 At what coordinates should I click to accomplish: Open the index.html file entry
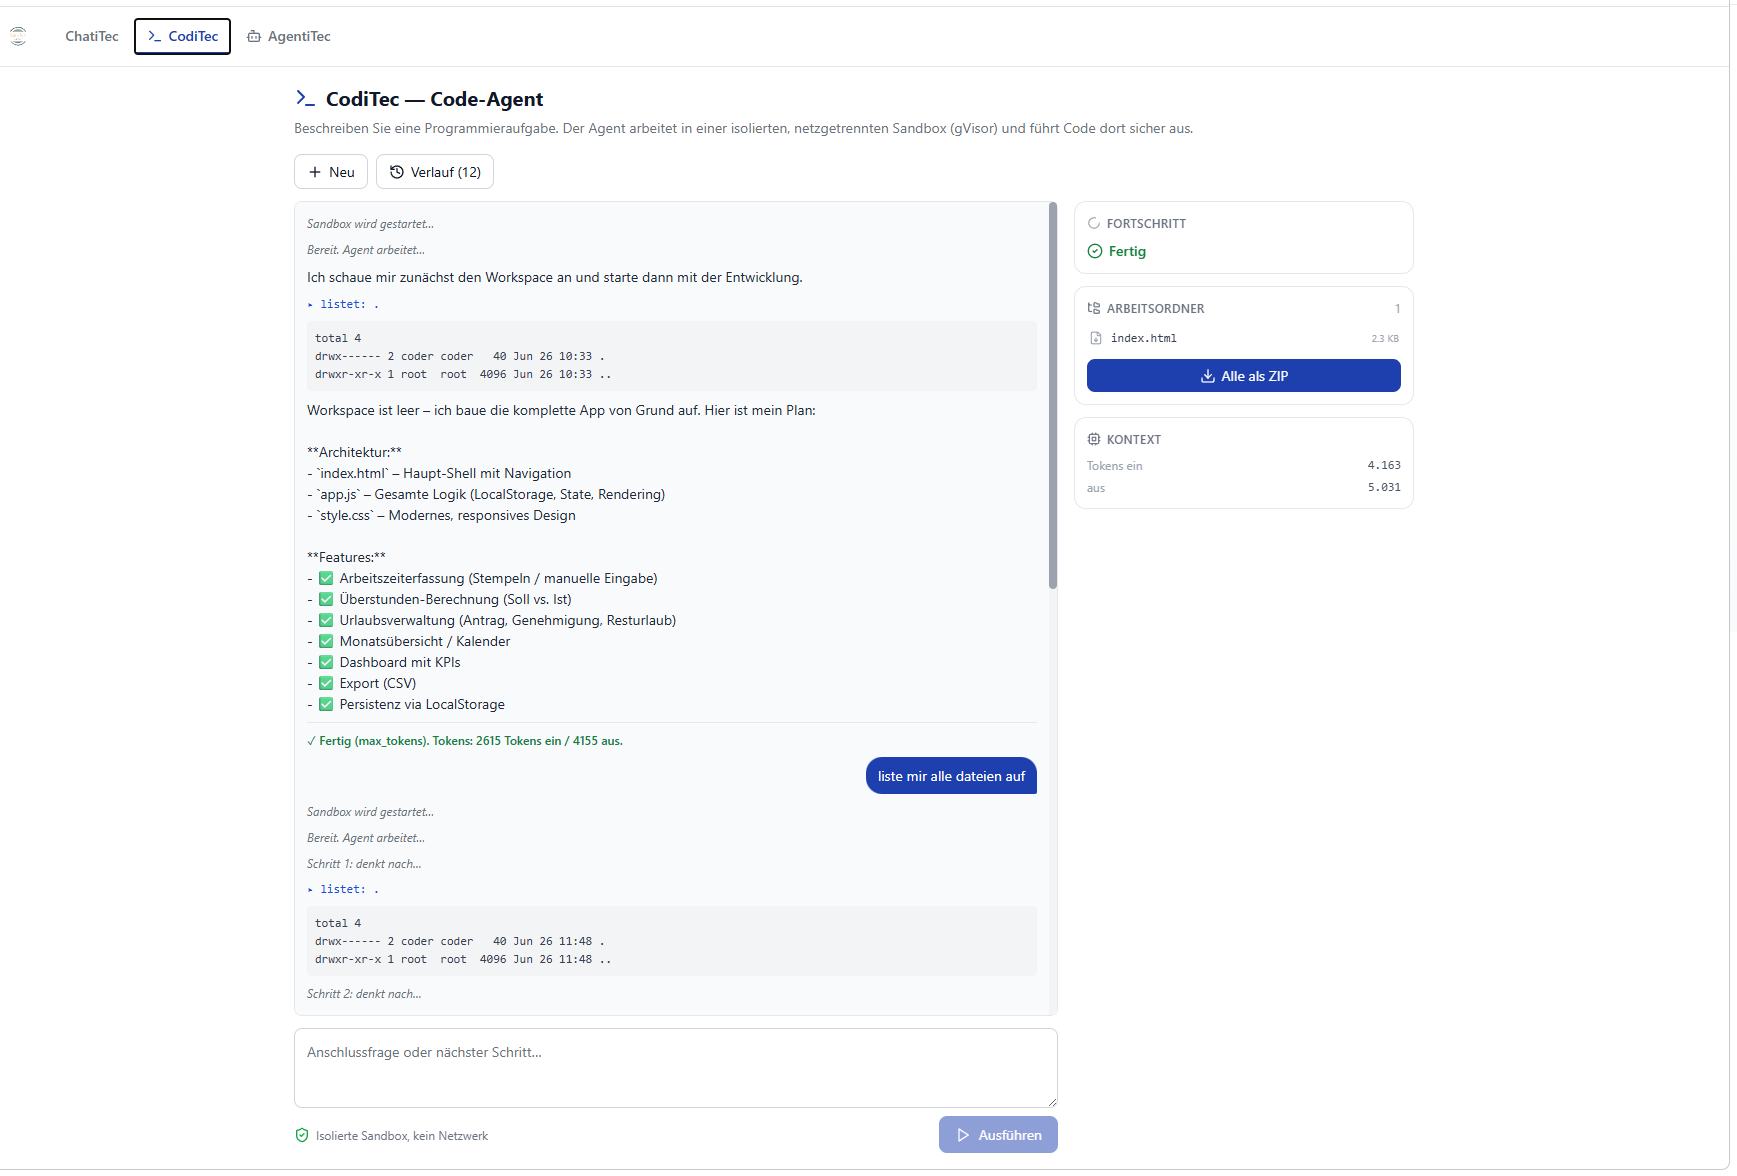point(1243,338)
